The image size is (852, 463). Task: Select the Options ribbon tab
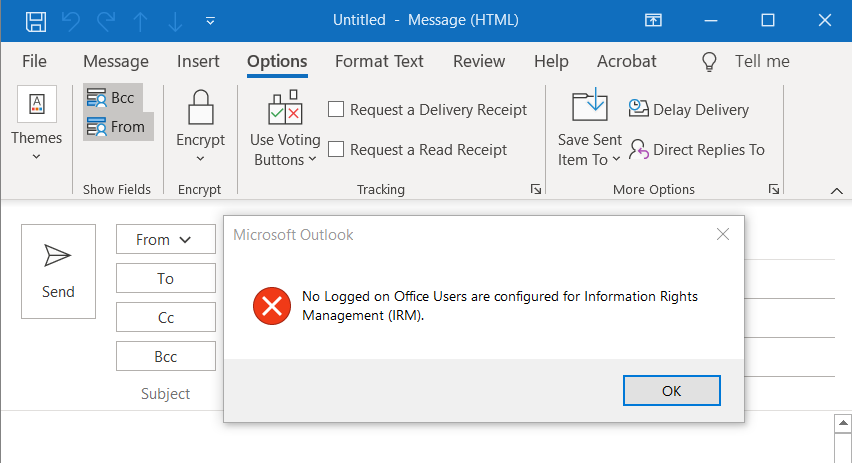[277, 61]
